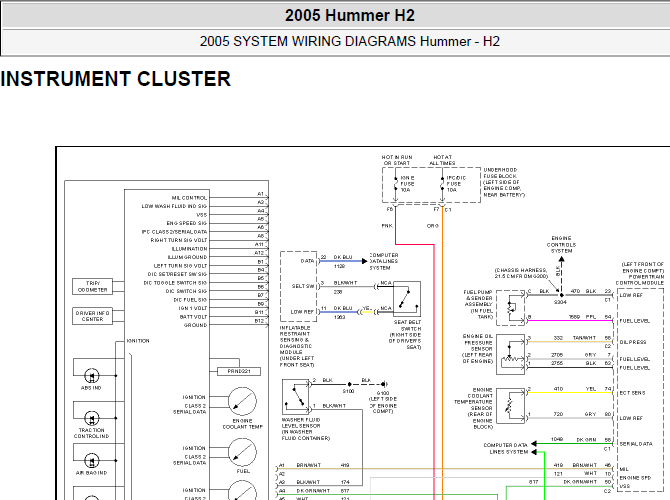
Task: Click the IGN E fuse 10A symbol
Action: tap(396, 185)
